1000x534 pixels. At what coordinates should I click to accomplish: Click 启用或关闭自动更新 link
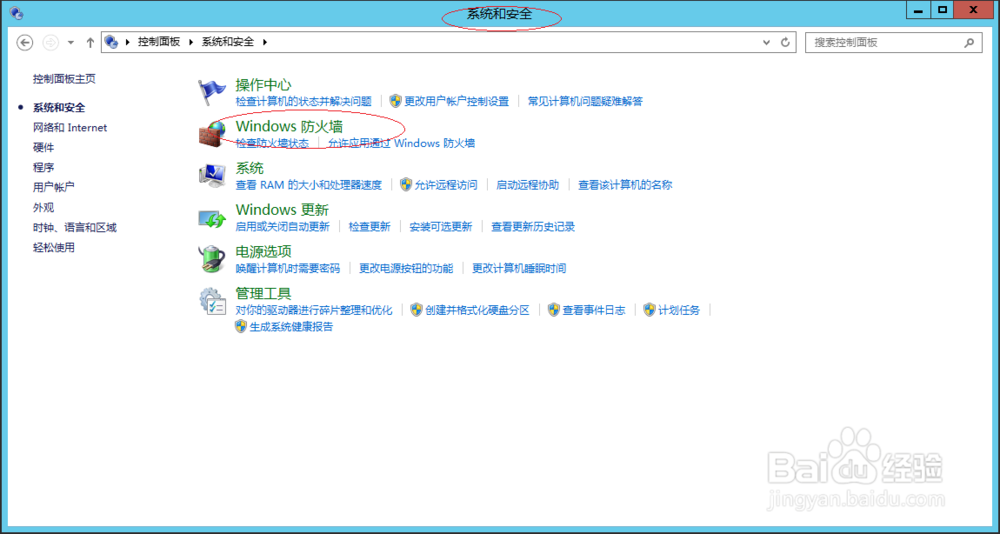(x=283, y=226)
